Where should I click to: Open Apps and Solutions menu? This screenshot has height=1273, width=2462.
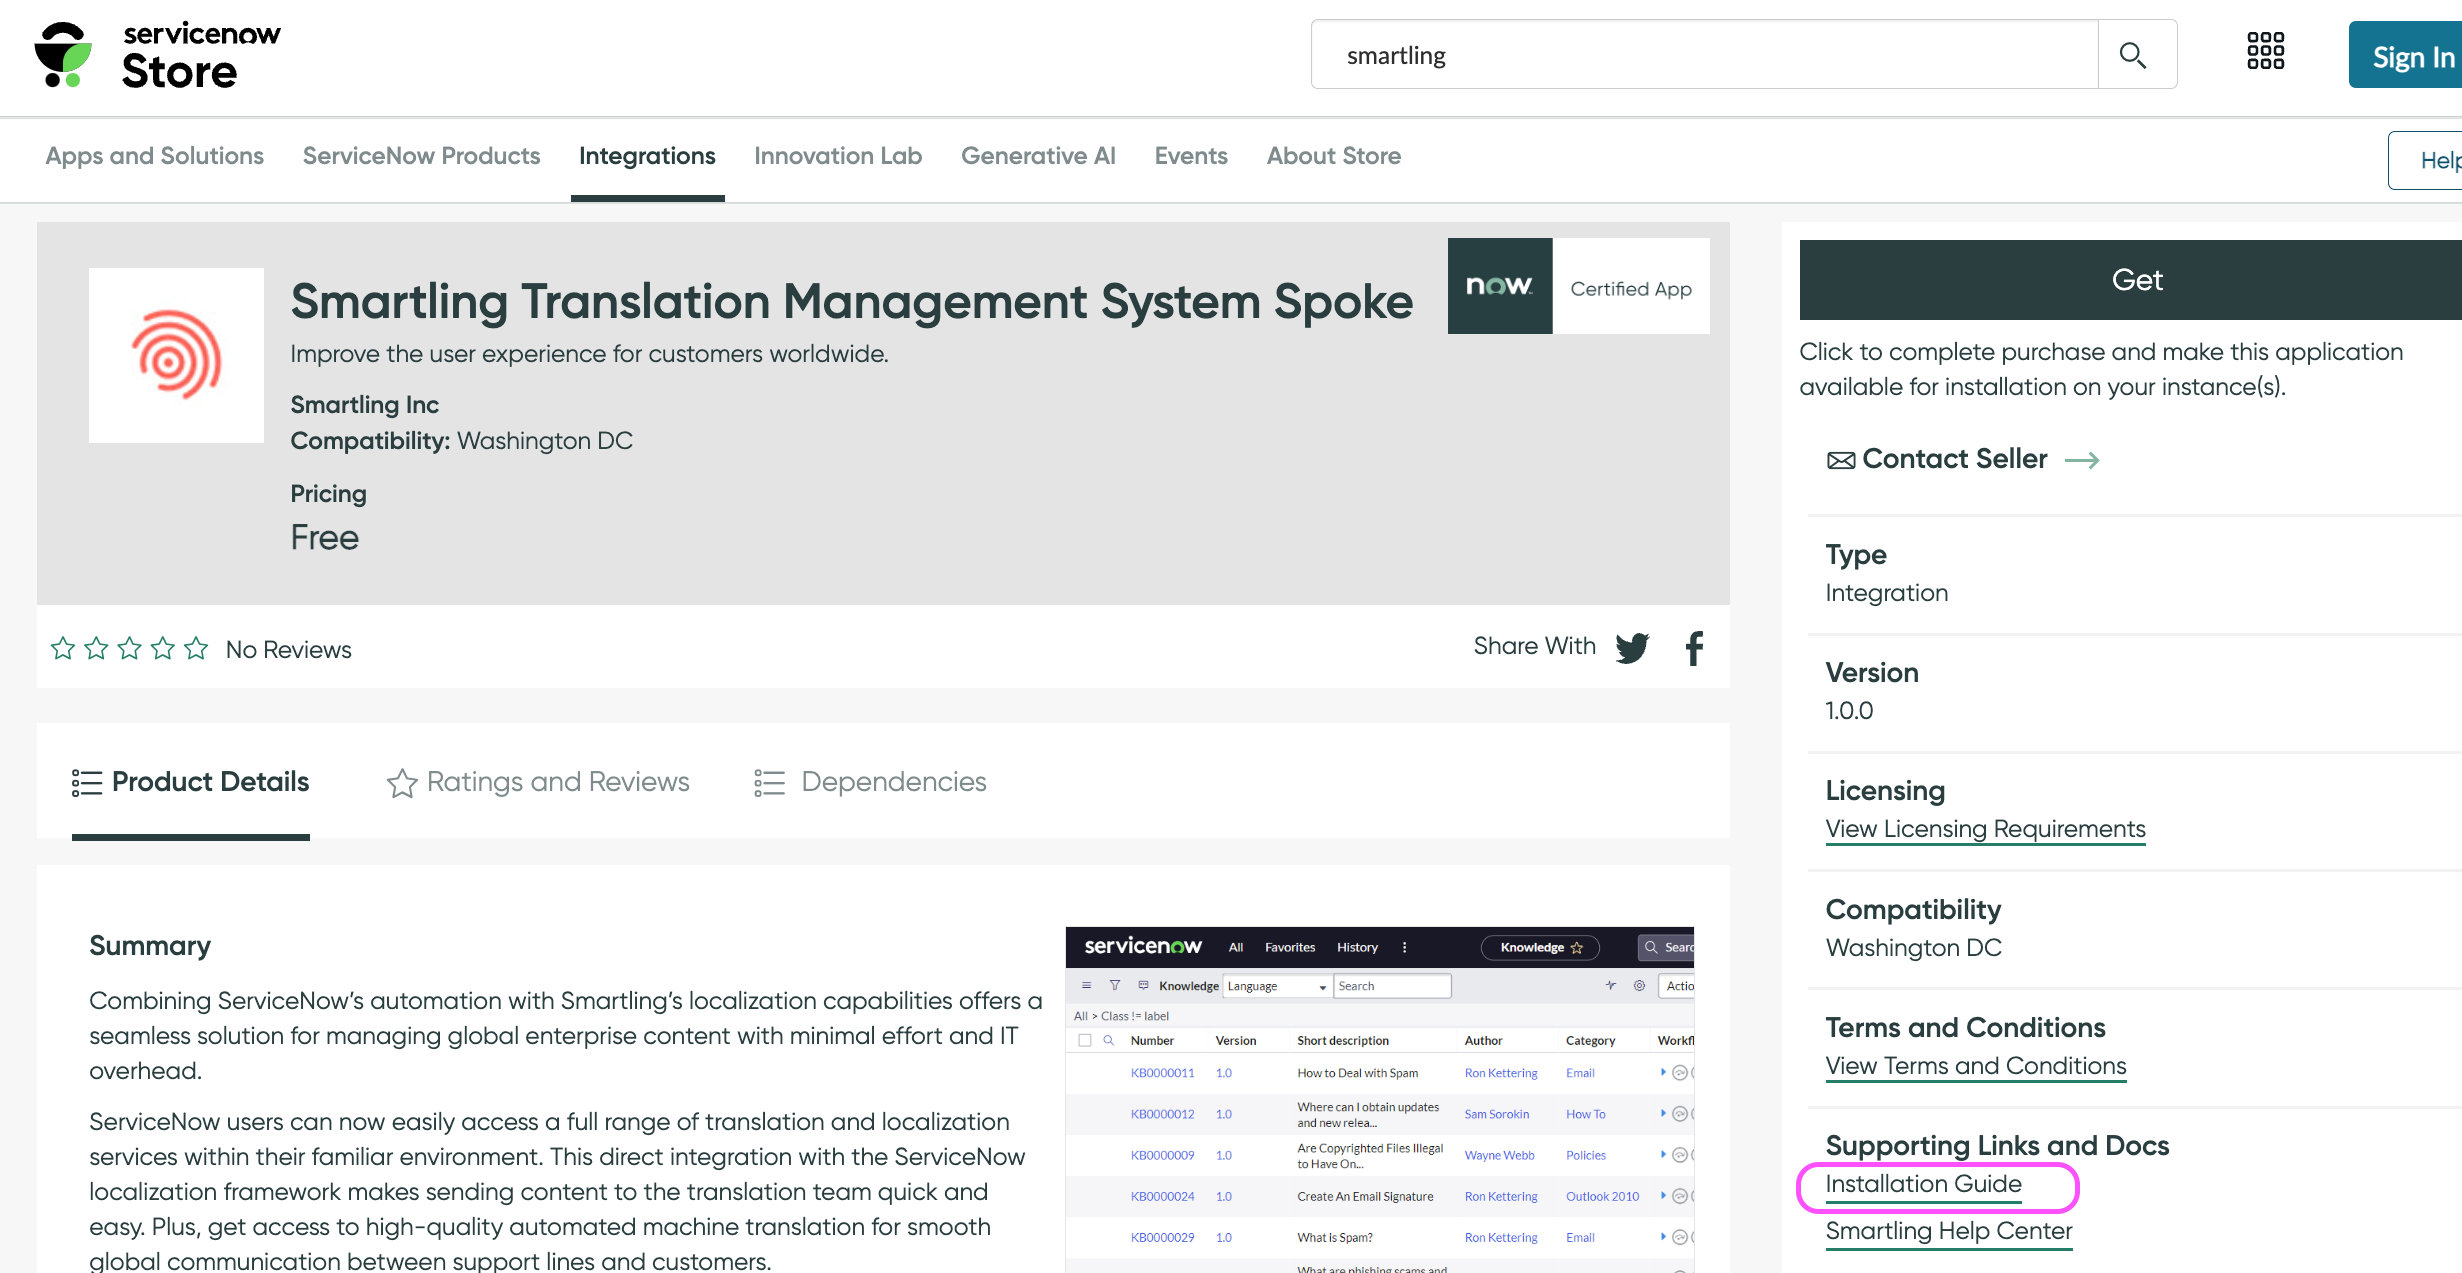(x=154, y=156)
